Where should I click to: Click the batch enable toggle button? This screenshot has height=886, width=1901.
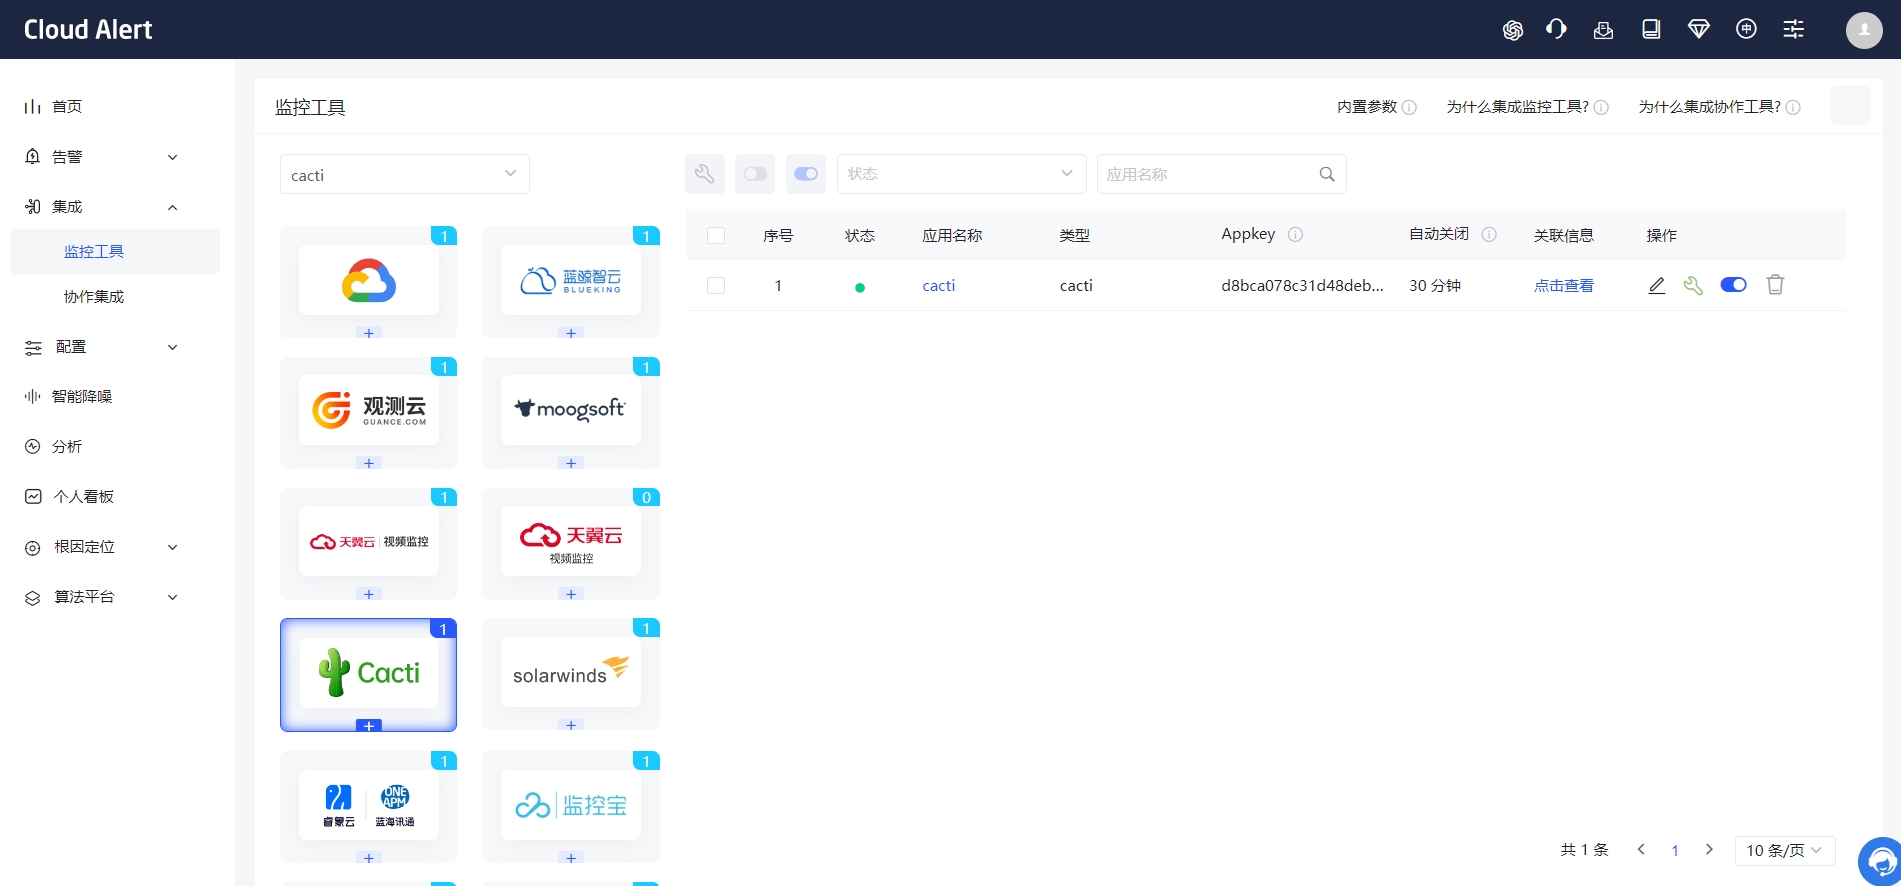click(806, 174)
